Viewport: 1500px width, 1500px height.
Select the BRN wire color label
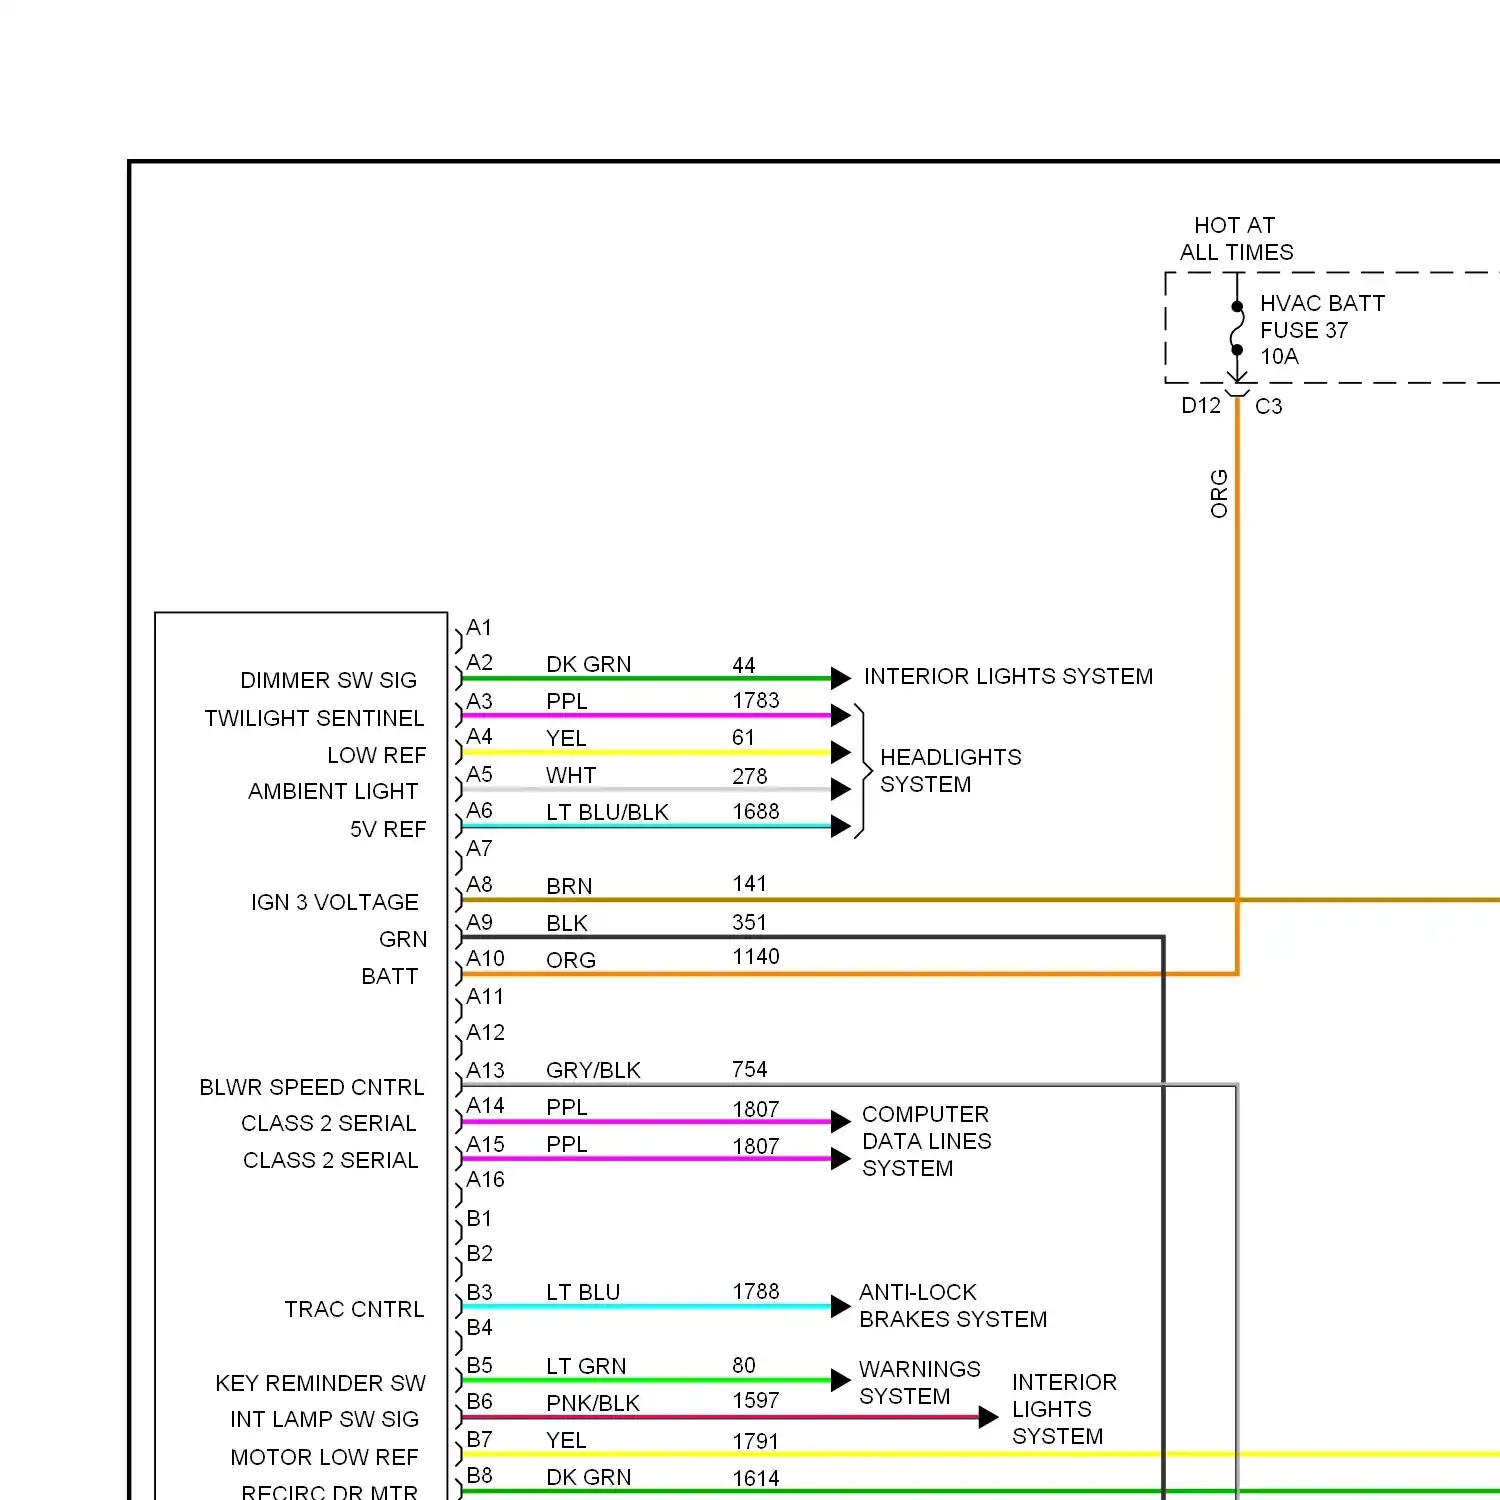tap(569, 886)
